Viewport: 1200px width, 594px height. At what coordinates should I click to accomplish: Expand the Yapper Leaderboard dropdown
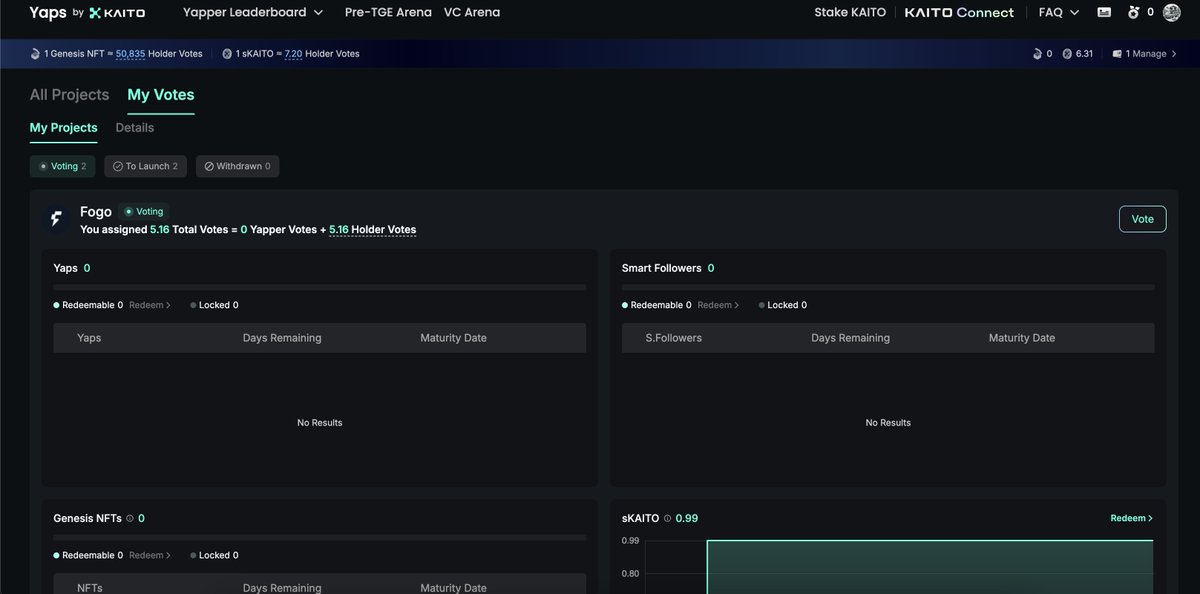click(253, 13)
